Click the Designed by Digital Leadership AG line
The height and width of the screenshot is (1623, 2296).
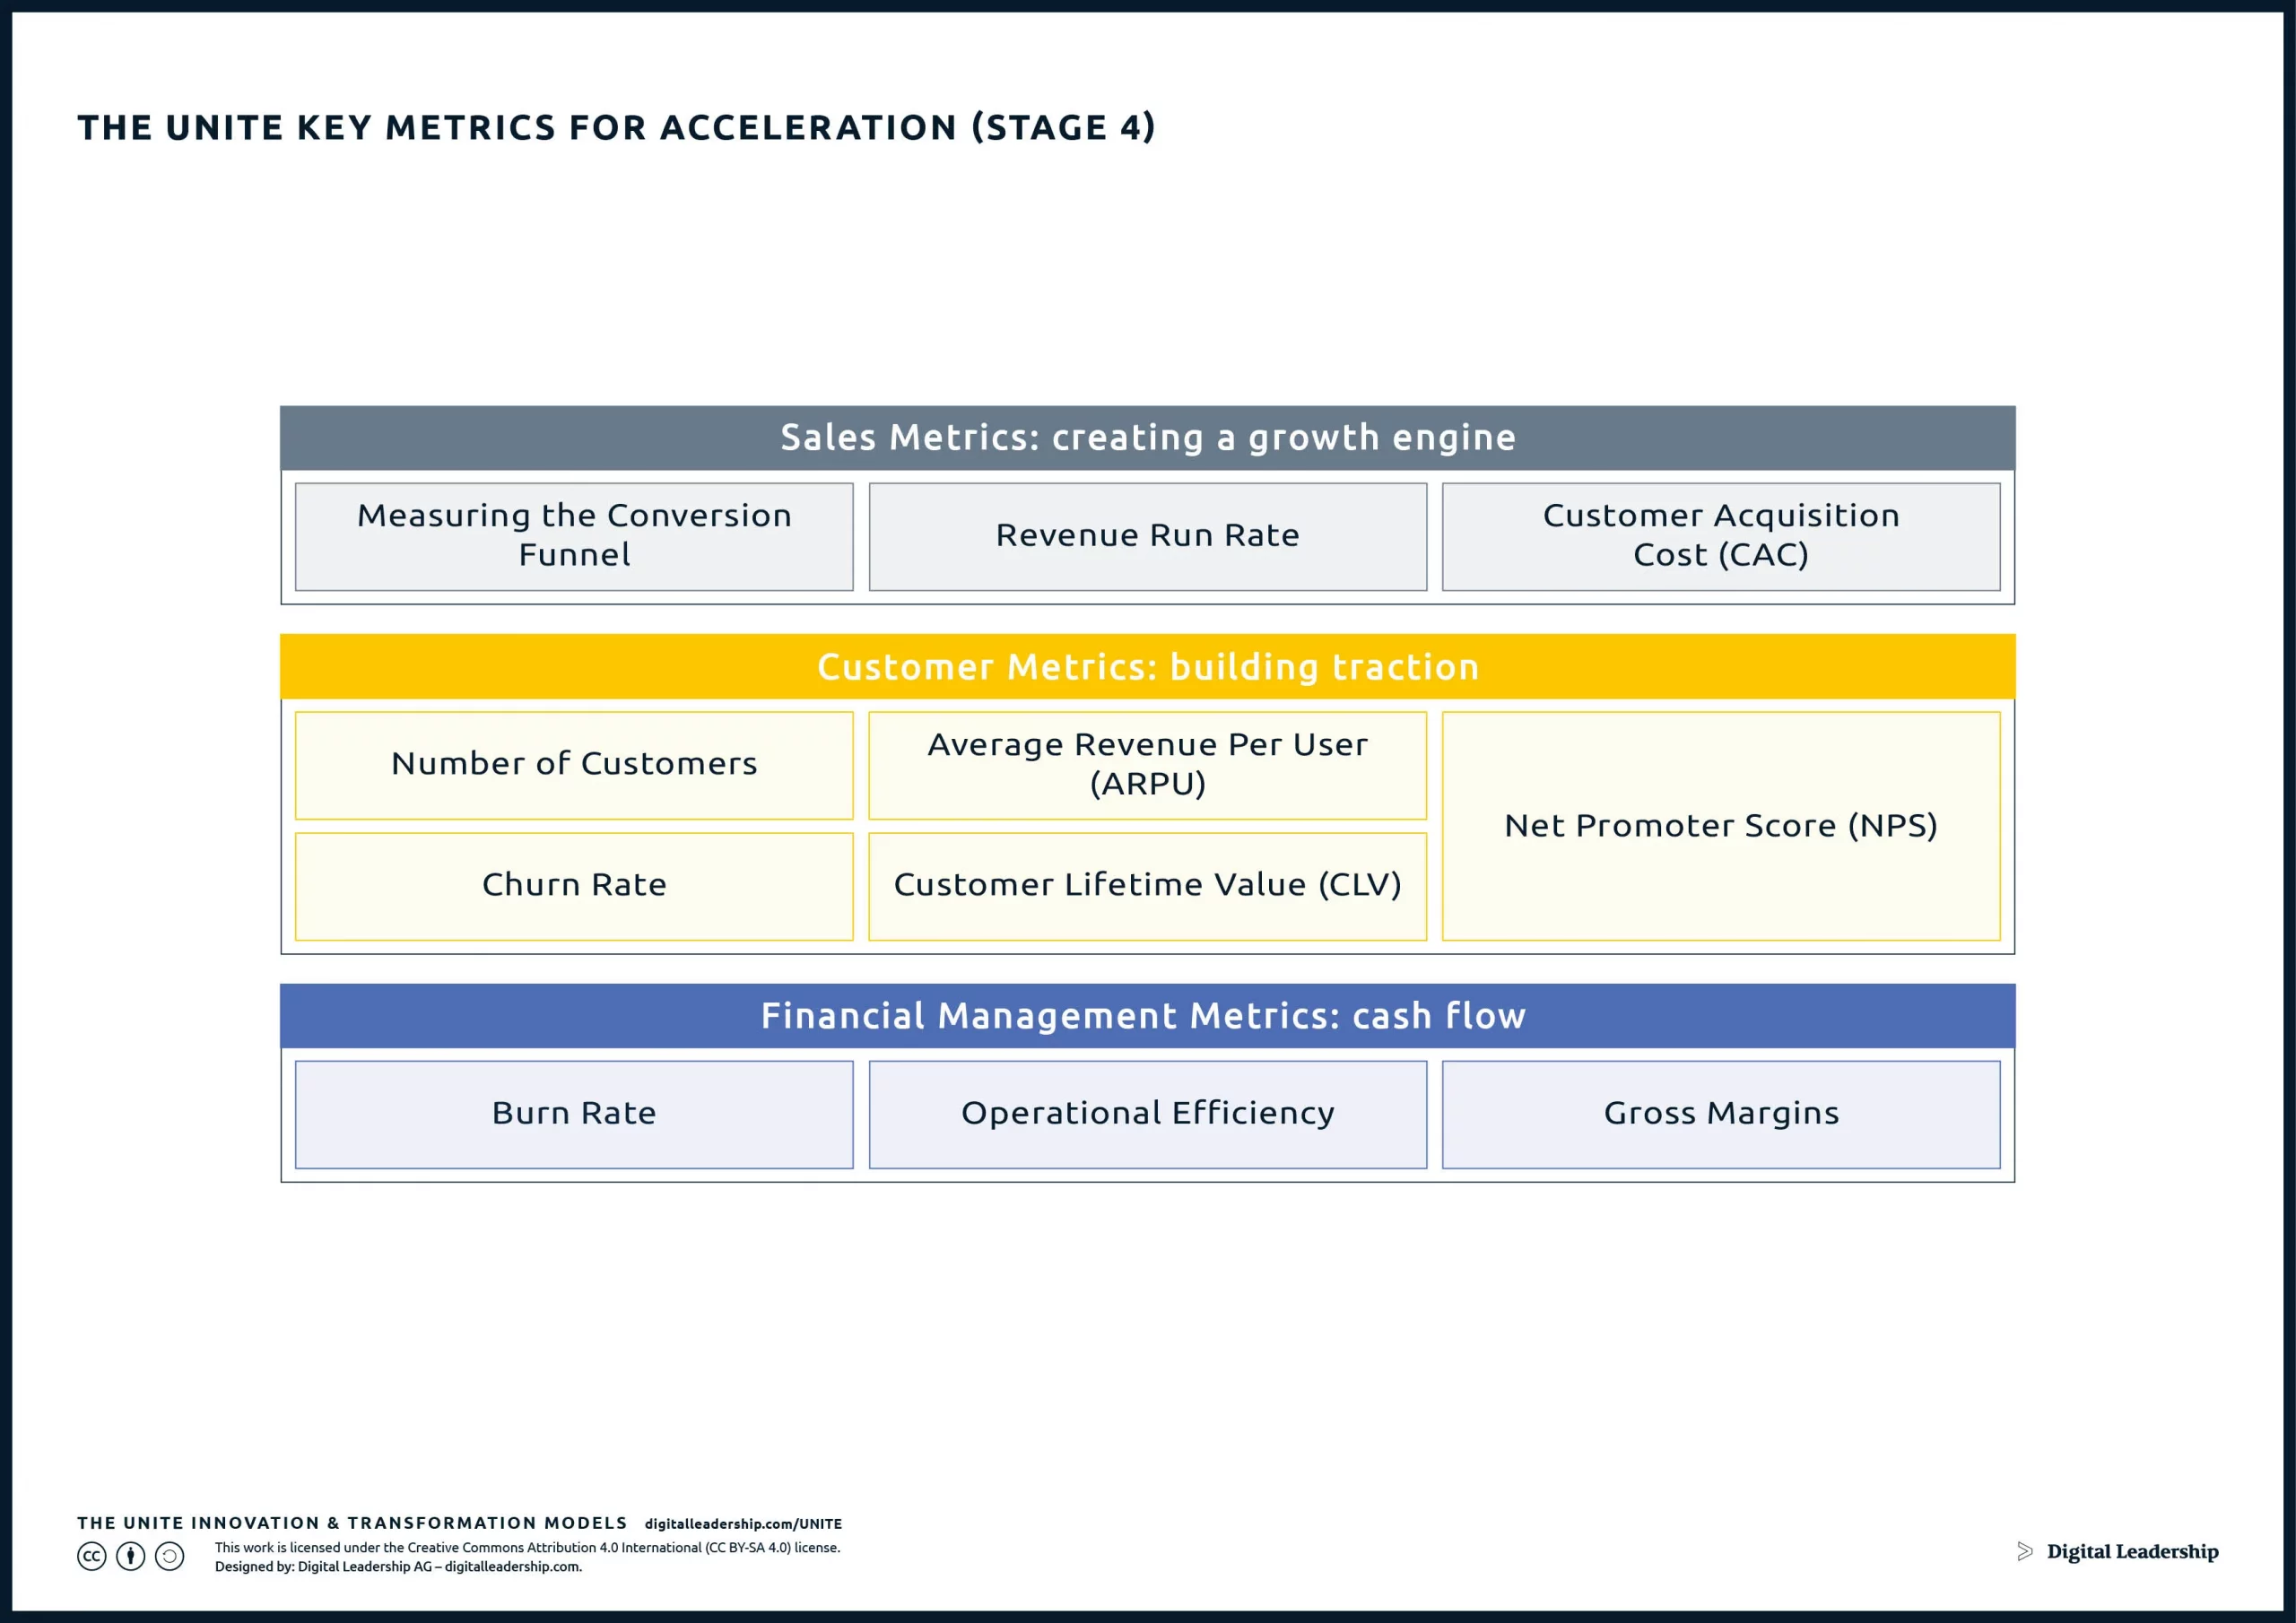pyautogui.click(x=398, y=1567)
